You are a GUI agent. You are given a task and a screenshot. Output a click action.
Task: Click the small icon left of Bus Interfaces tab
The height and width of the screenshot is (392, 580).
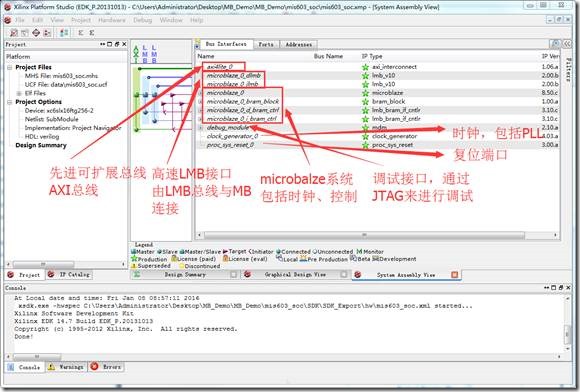pyautogui.click(x=198, y=44)
